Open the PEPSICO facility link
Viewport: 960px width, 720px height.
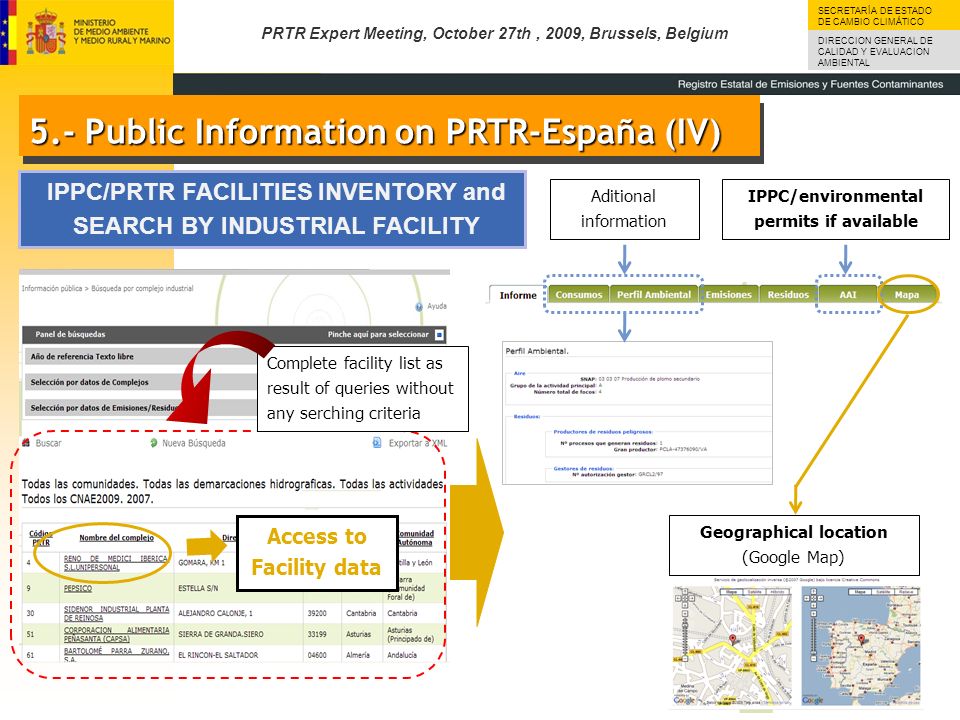(x=78, y=588)
